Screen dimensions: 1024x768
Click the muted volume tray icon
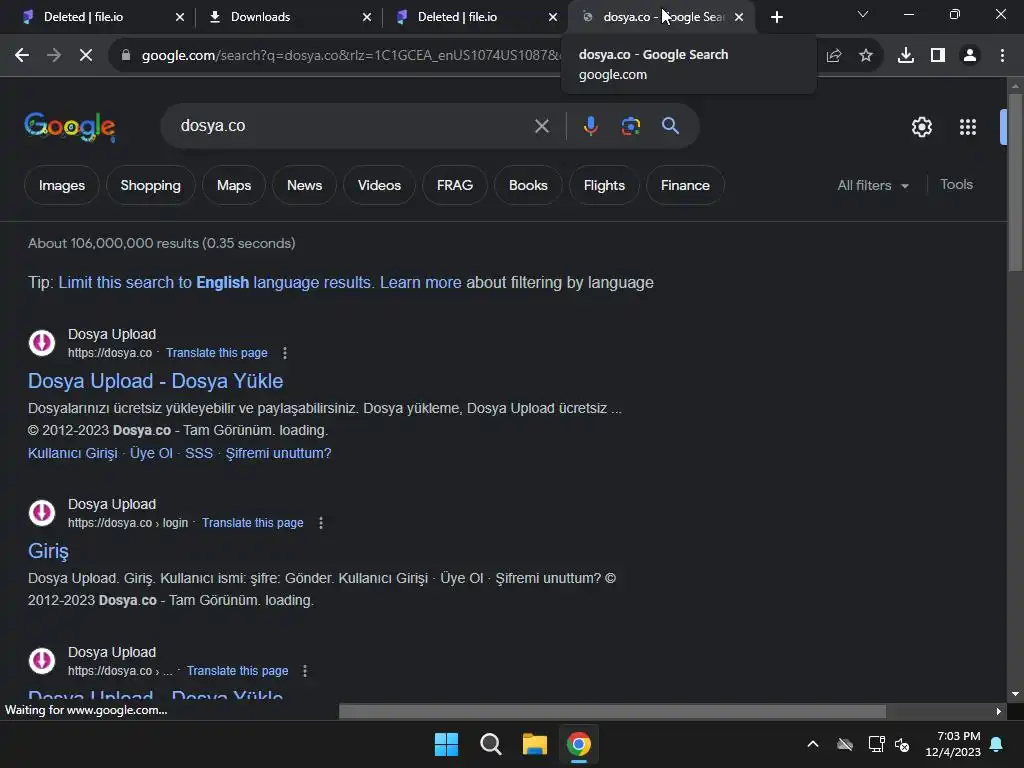902,744
